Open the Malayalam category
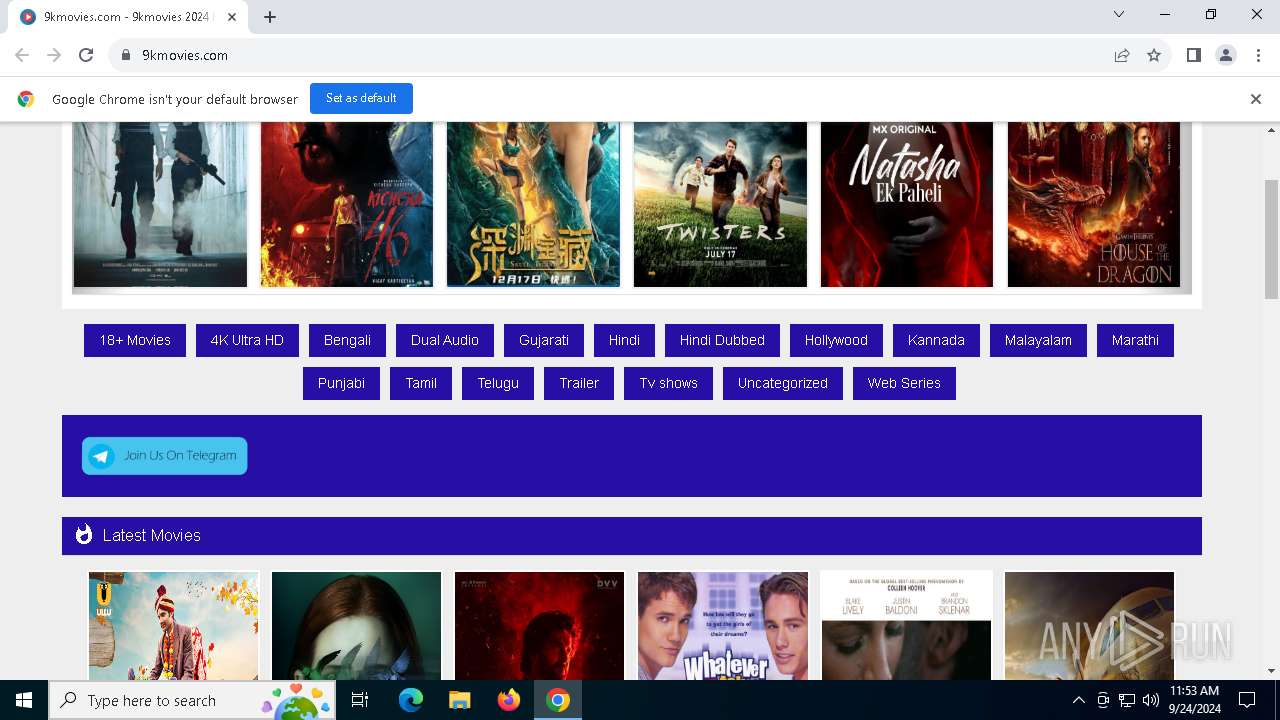This screenshot has width=1280, height=720. [x=1038, y=340]
